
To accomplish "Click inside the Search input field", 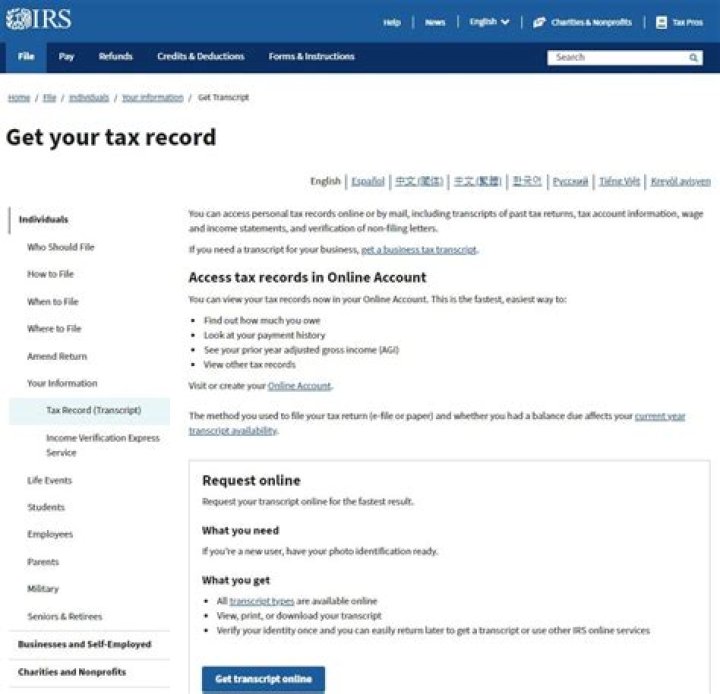I will point(615,58).
